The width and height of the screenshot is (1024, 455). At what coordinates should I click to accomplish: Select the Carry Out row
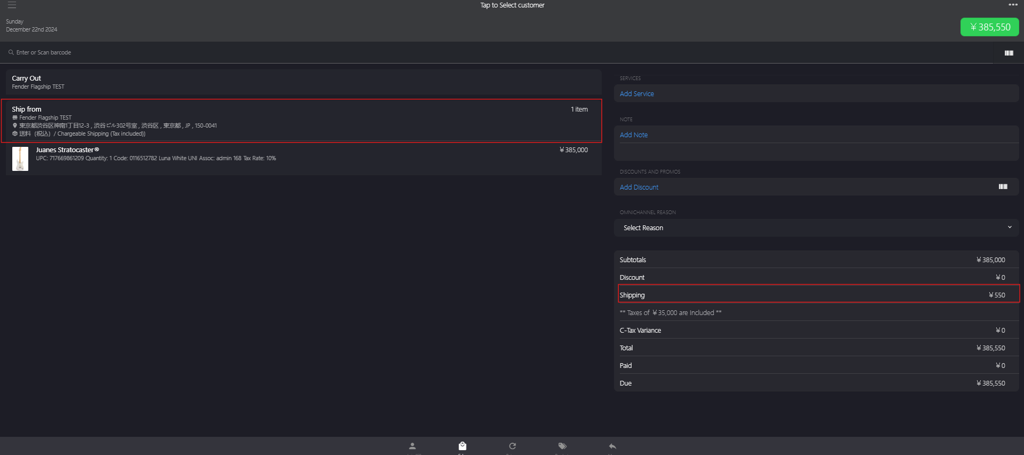304,82
